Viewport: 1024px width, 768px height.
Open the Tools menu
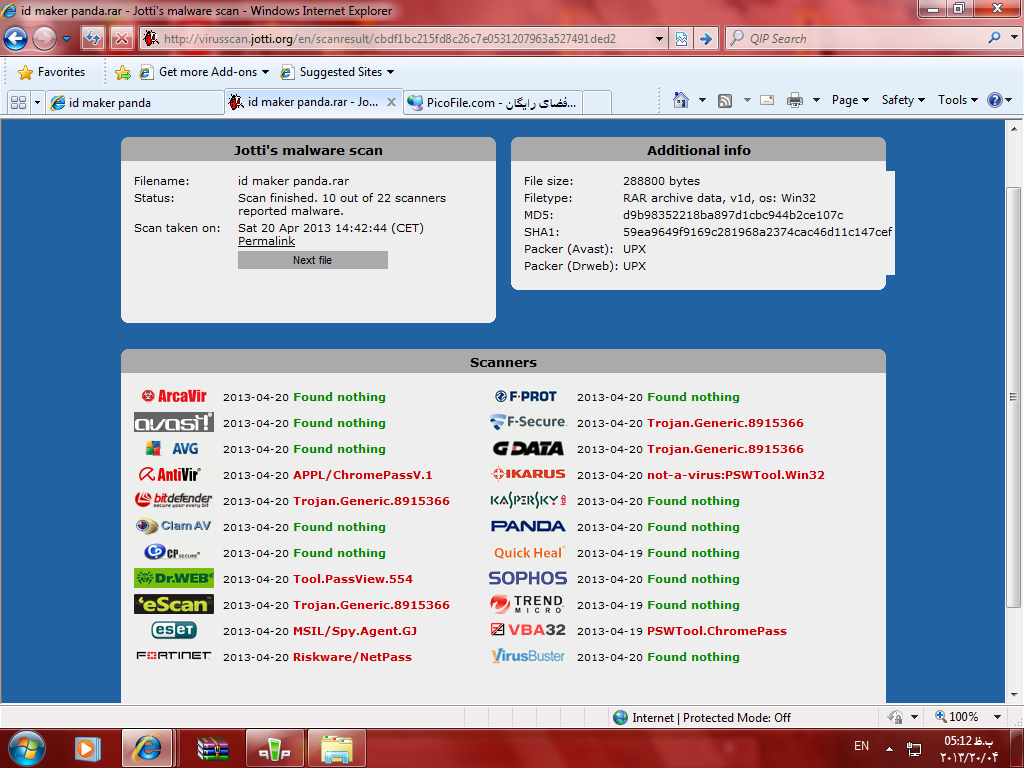[x=957, y=100]
